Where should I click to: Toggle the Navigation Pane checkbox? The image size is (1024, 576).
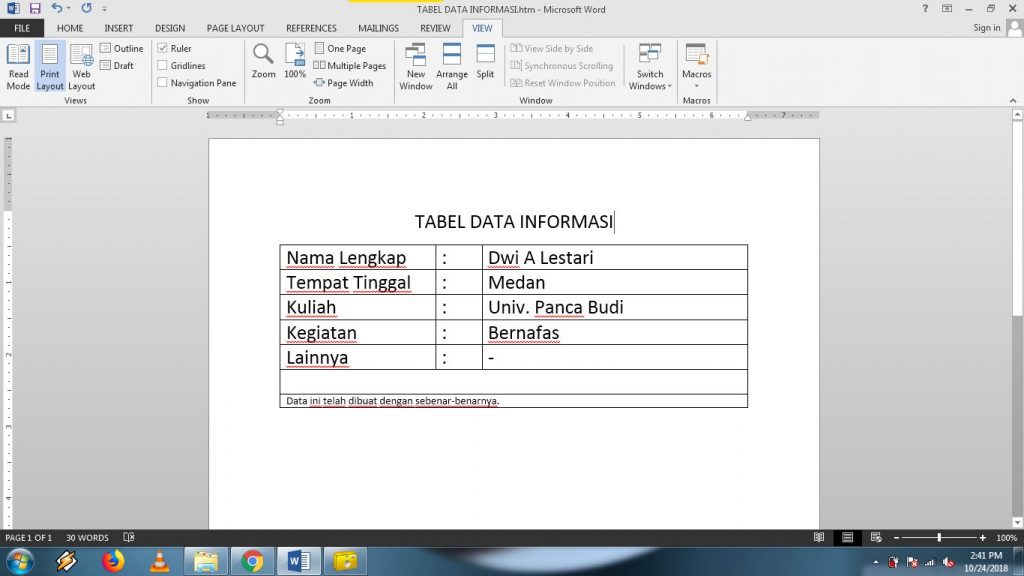(x=163, y=83)
